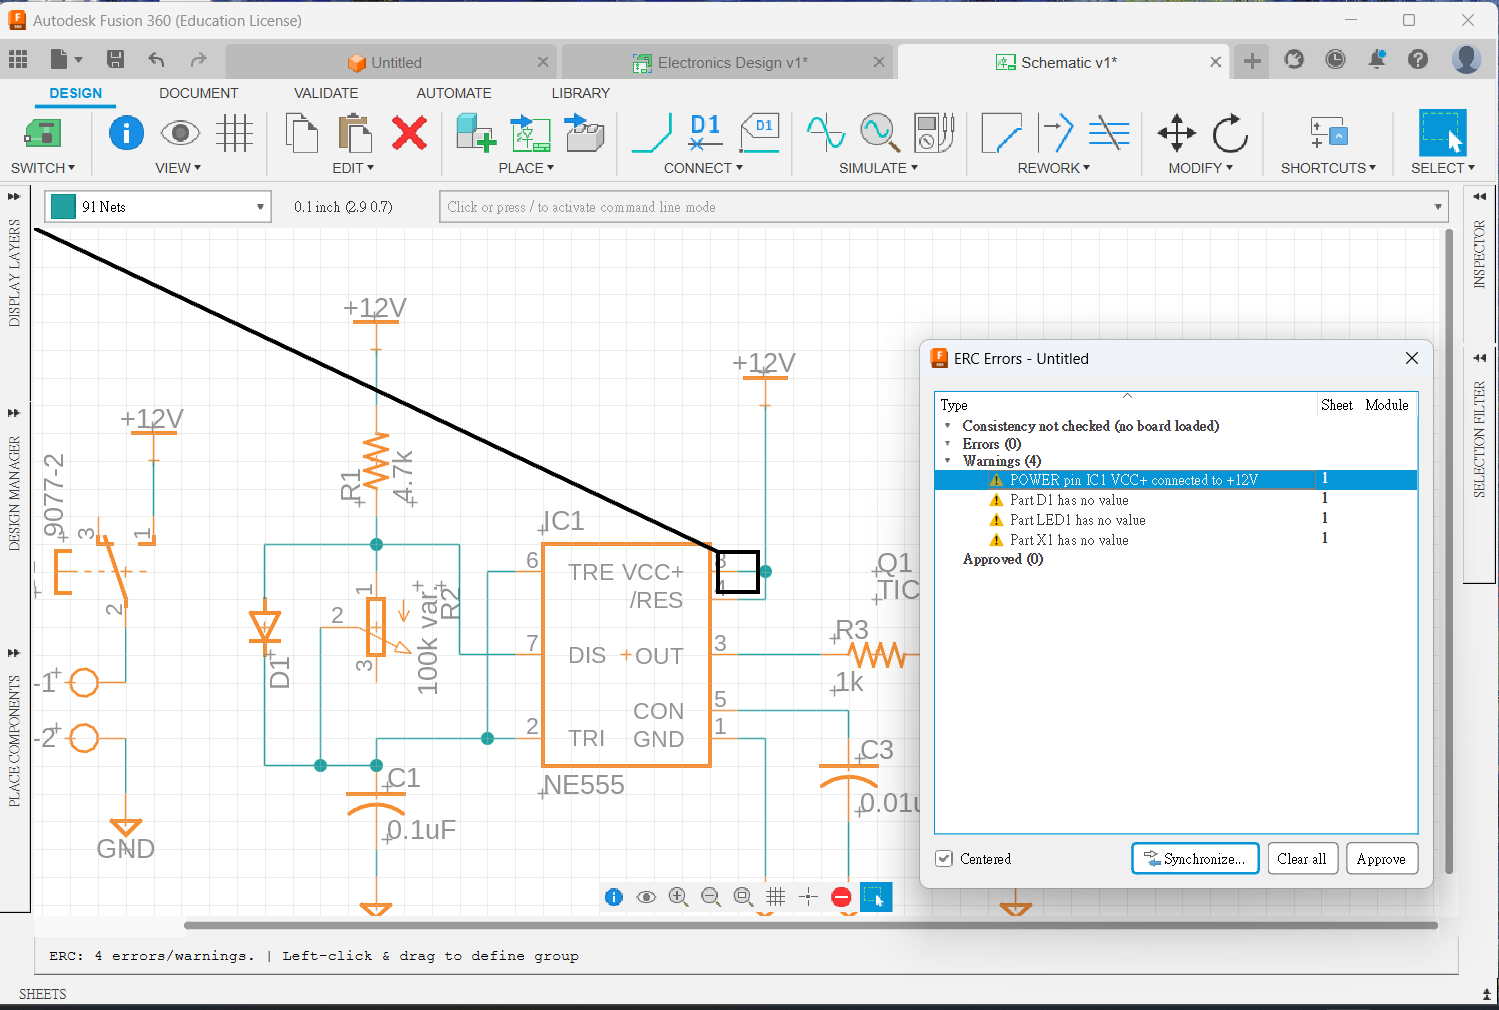Open the VALIDATE ribbon tab
This screenshot has height=1010, width=1499.
(326, 93)
